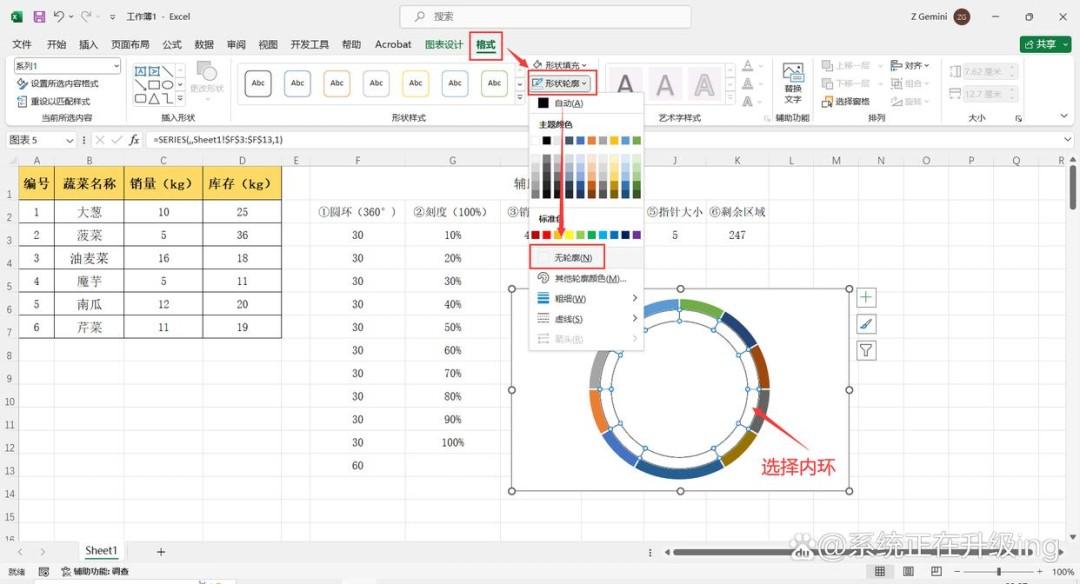The width and height of the screenshot is (1080, 584).
Task: Click the Share (共享) button
Action: (1045, 44)
